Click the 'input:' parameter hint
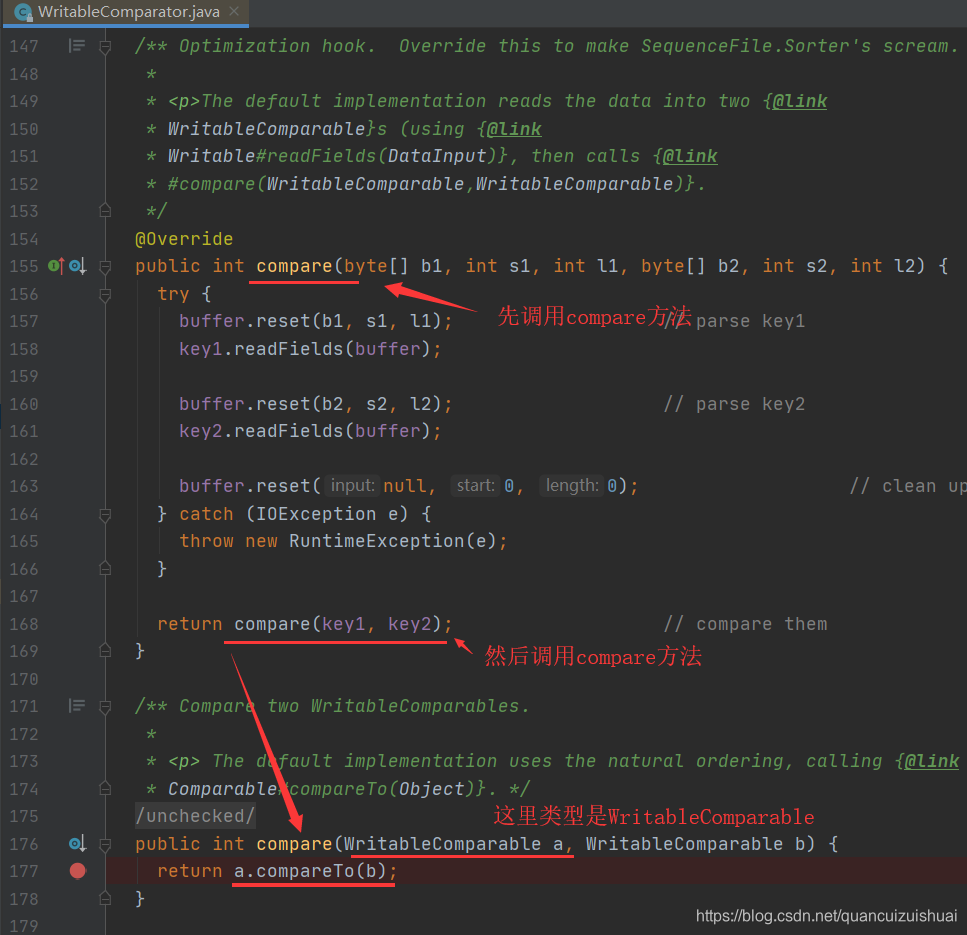The image size is (967, 935). point(352,485)
